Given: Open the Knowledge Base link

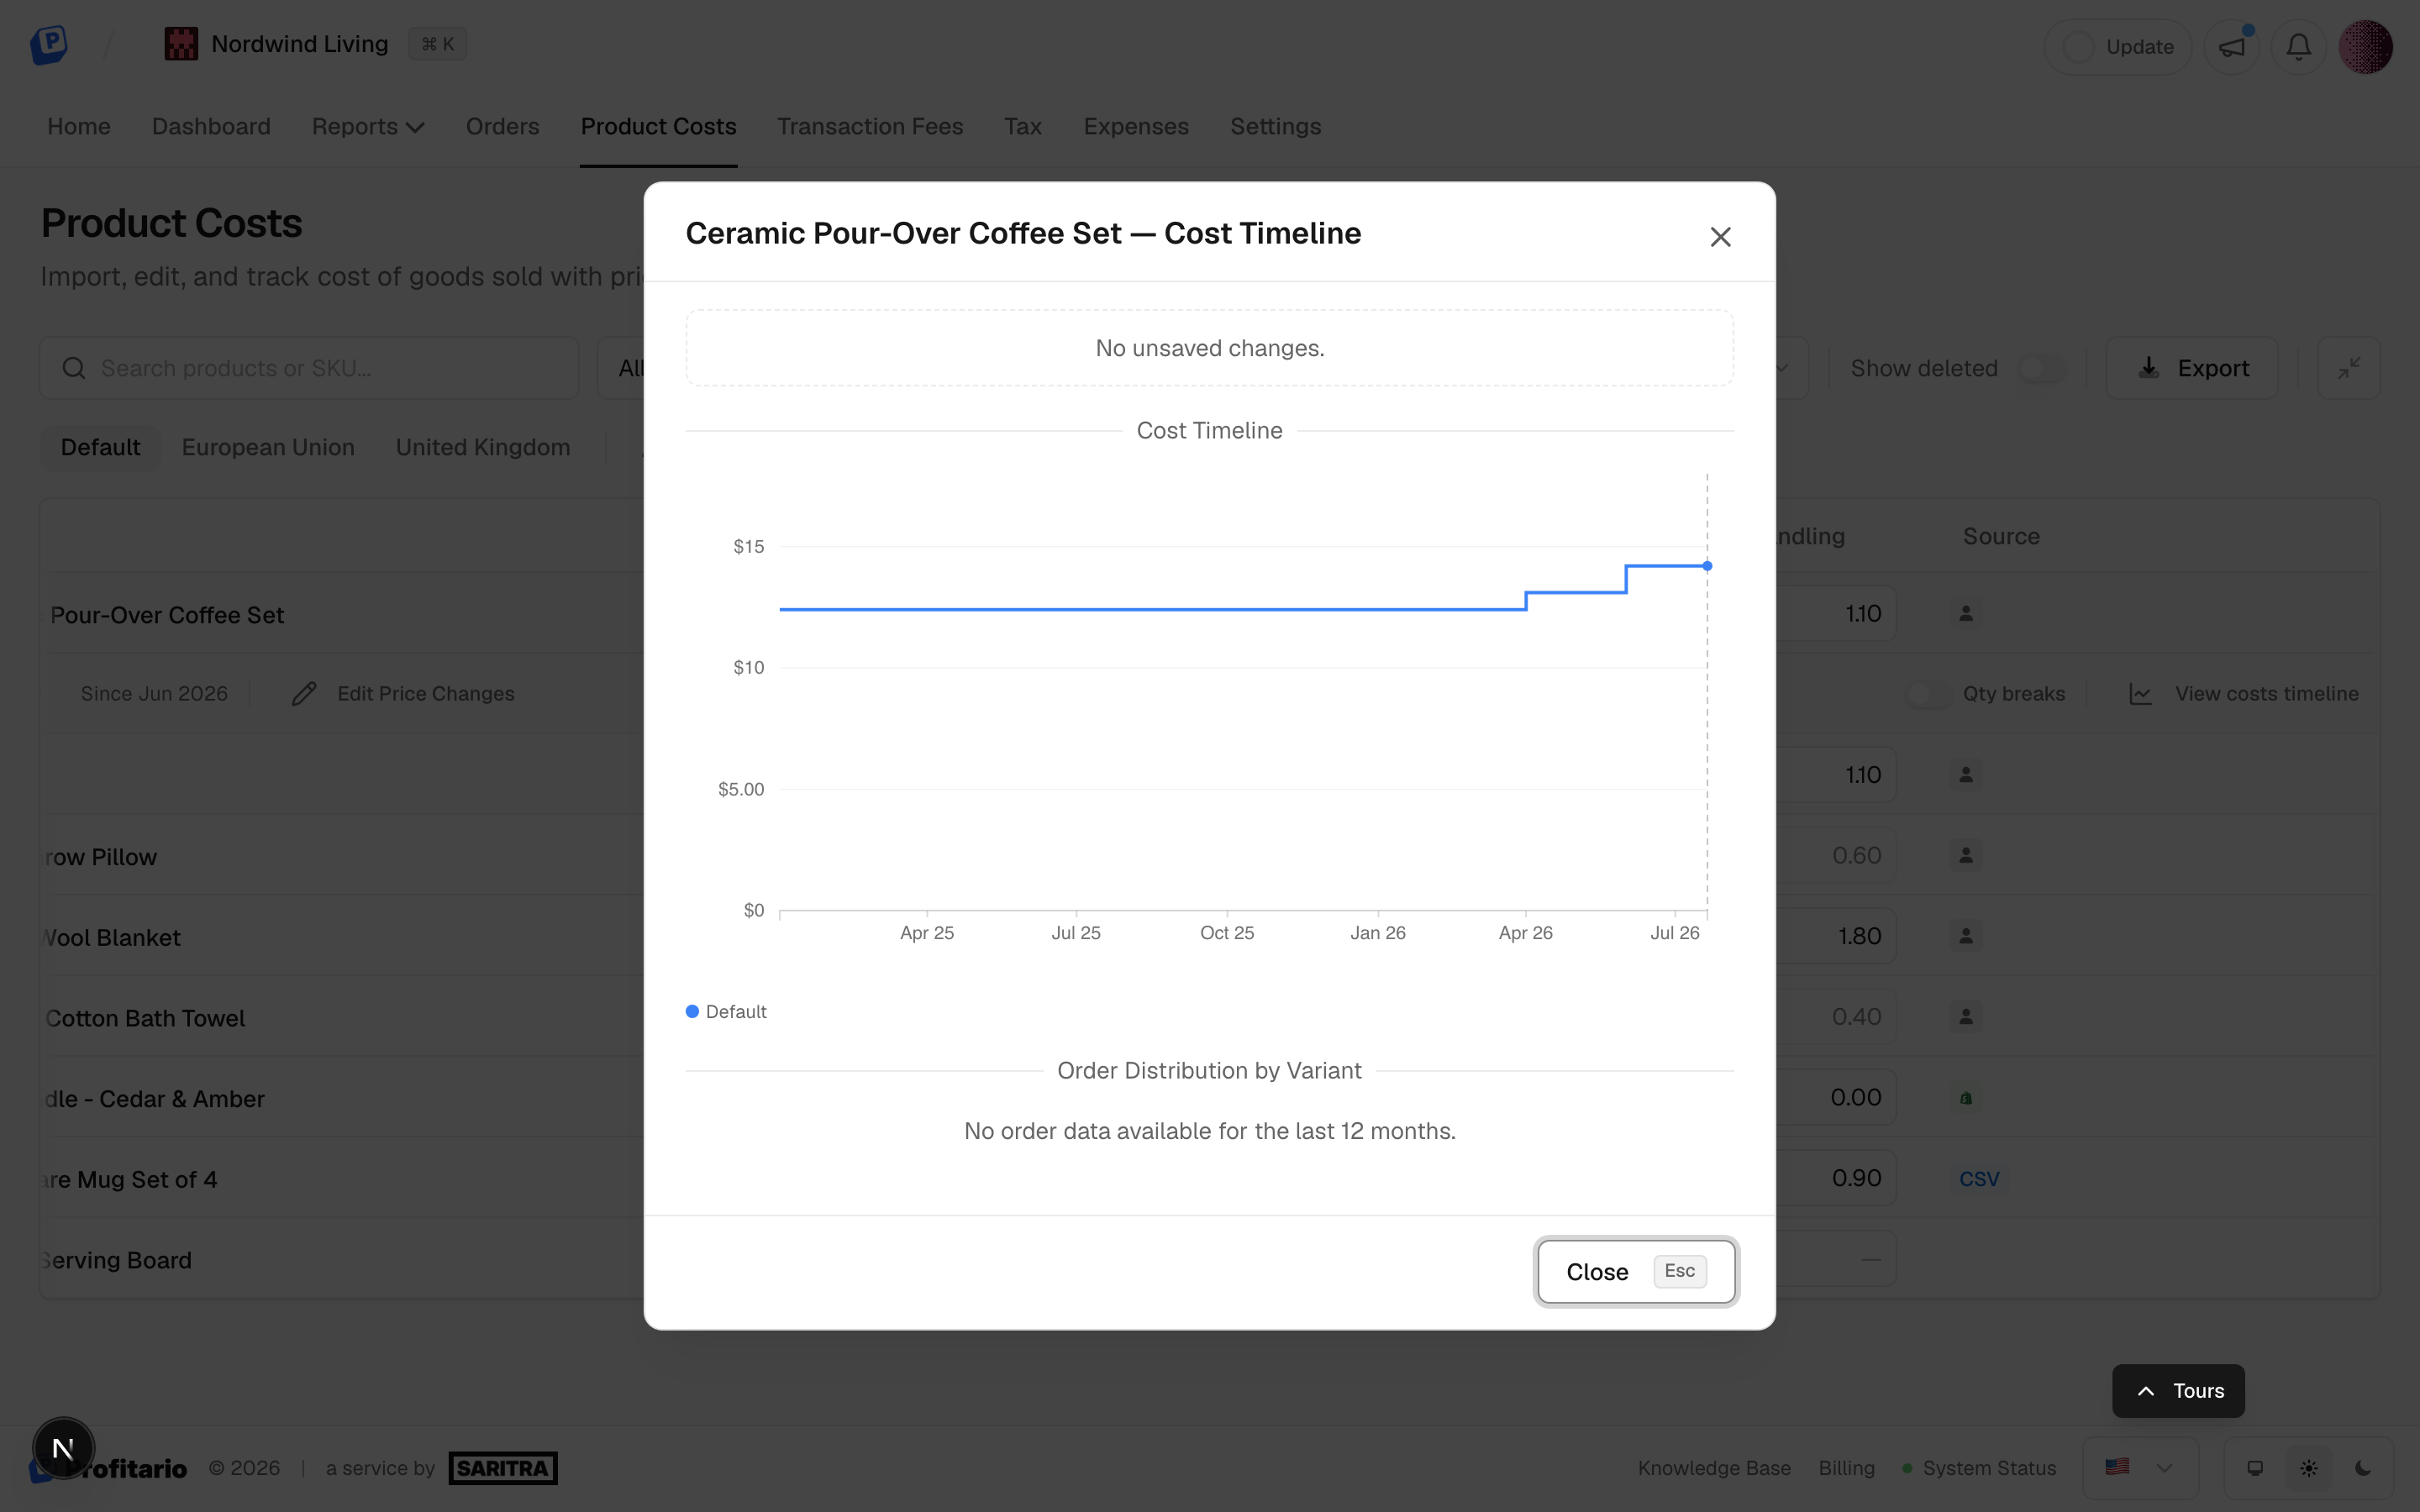Looking at the screenshot, I should click(x=1714, y=1468).
